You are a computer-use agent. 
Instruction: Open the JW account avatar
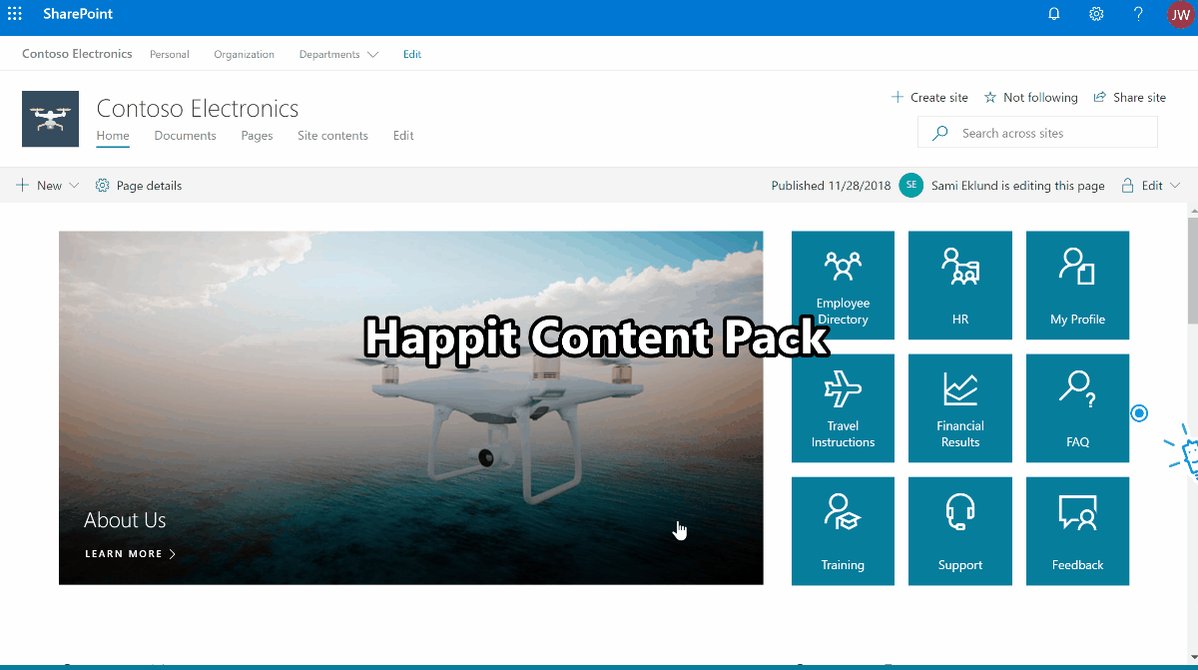click(x=1180, y=15)
